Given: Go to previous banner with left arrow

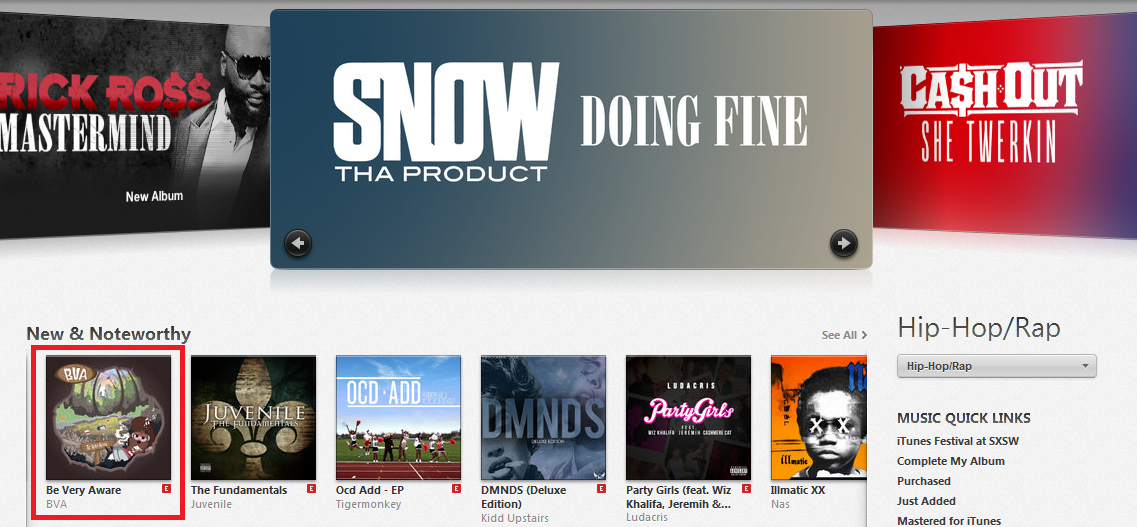Looking at the screenshot, I should click(x=298, y=243).
